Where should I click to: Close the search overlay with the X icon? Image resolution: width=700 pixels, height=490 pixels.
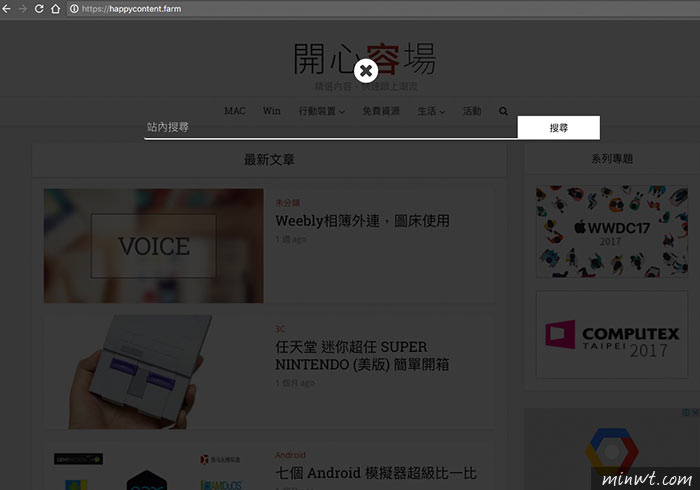[366, 71]
